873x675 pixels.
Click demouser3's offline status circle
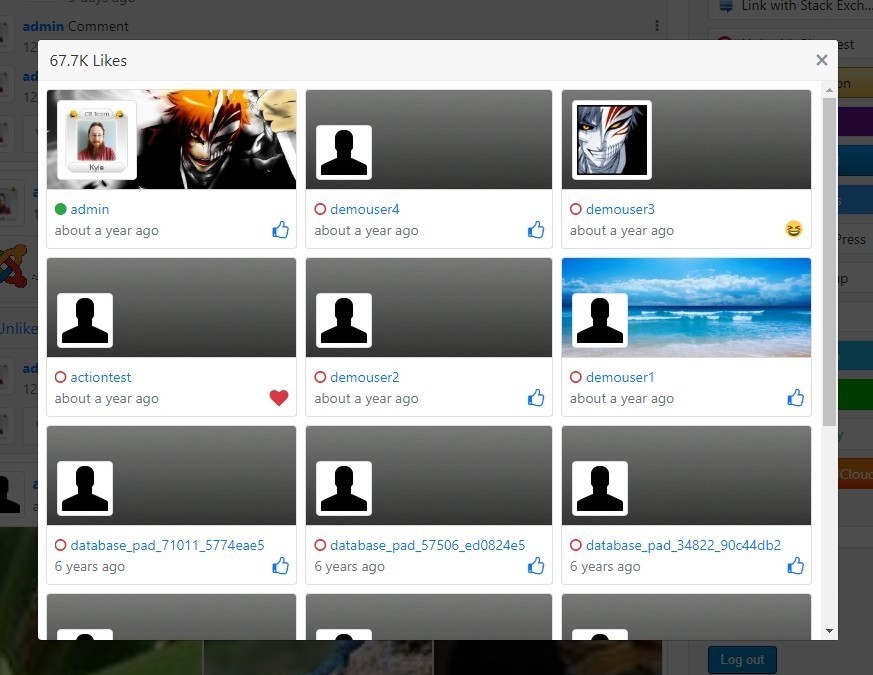pos(576,209)
